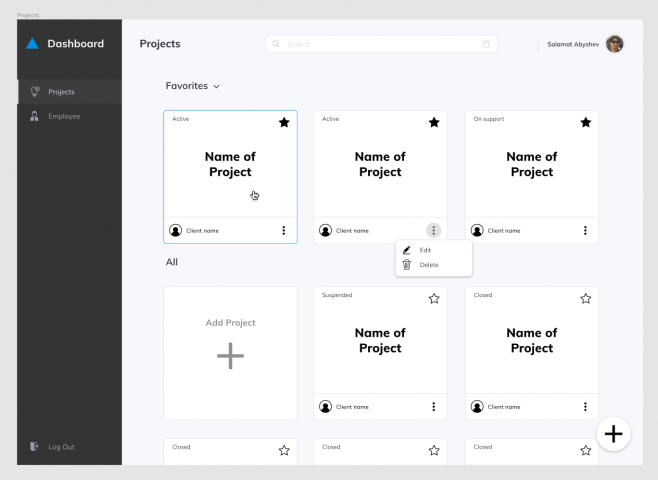Focus the Search input field

click(381, 44)
